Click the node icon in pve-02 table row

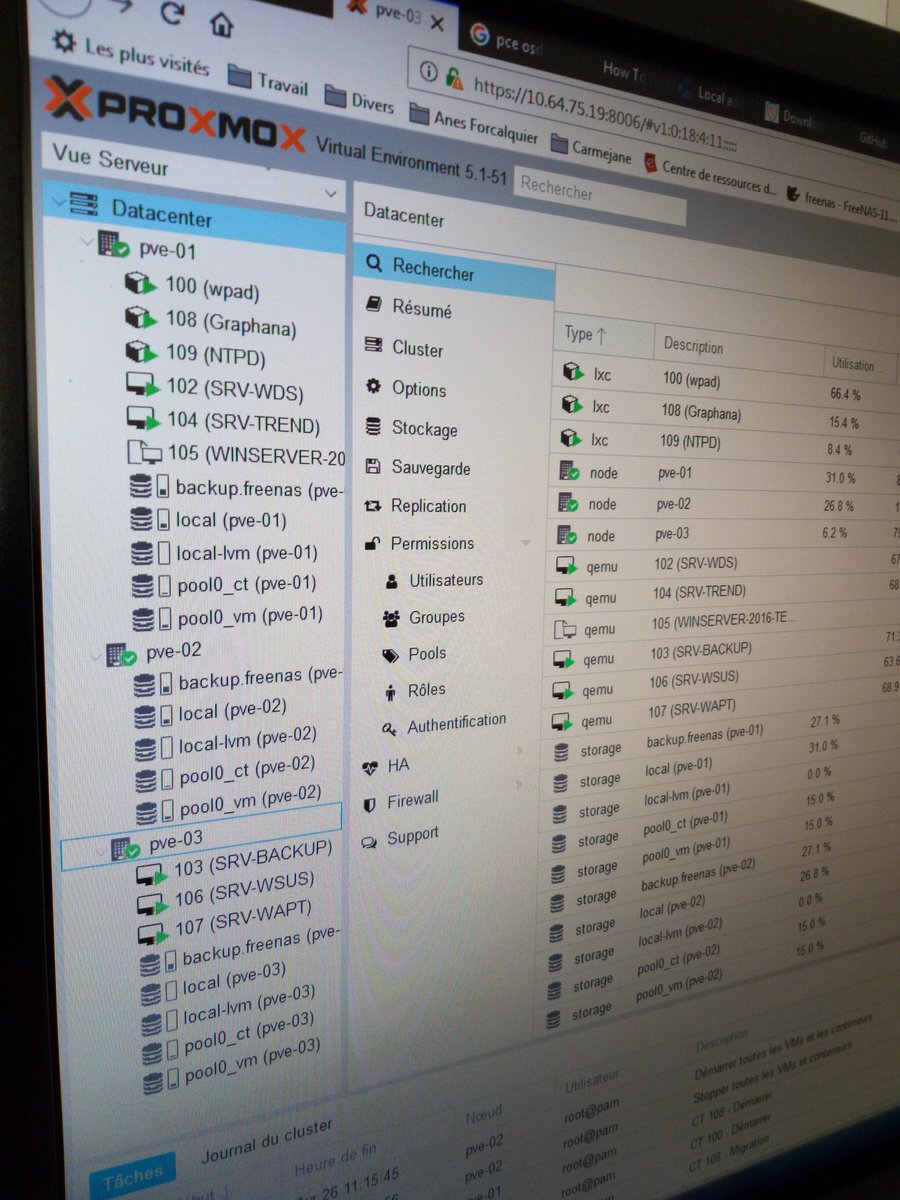point(567,502)
